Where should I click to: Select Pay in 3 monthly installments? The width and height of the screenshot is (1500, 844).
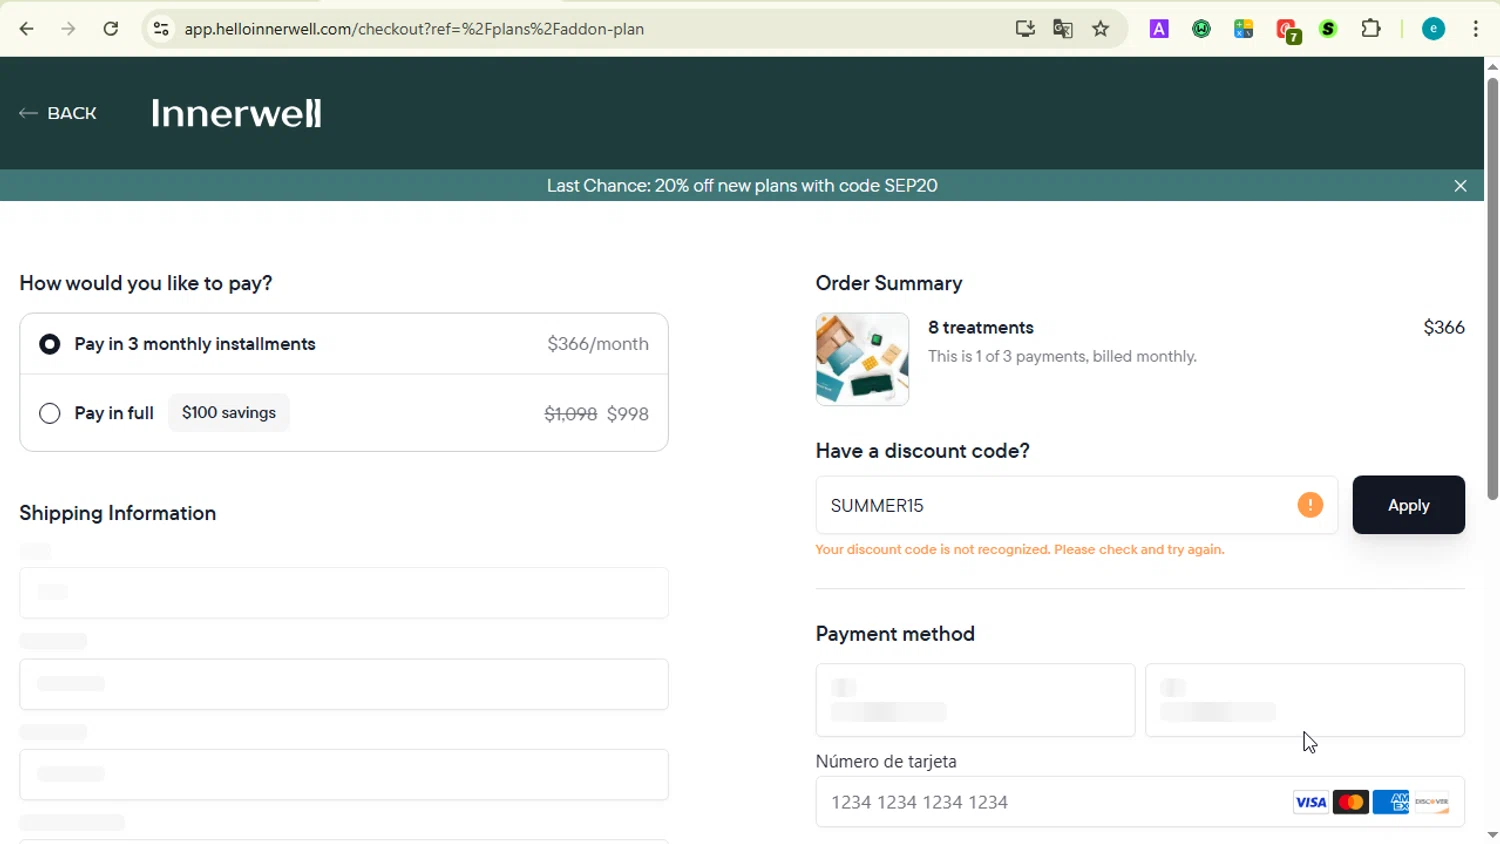[344, 344]
